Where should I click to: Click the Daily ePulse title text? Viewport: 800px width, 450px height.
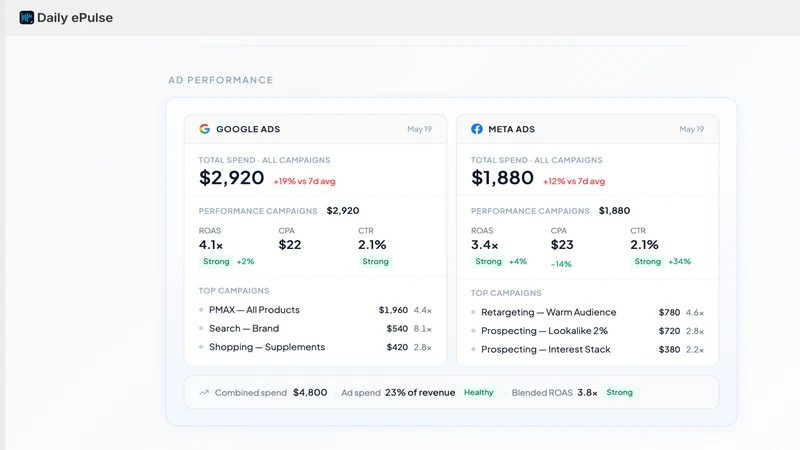click(75, 18)
